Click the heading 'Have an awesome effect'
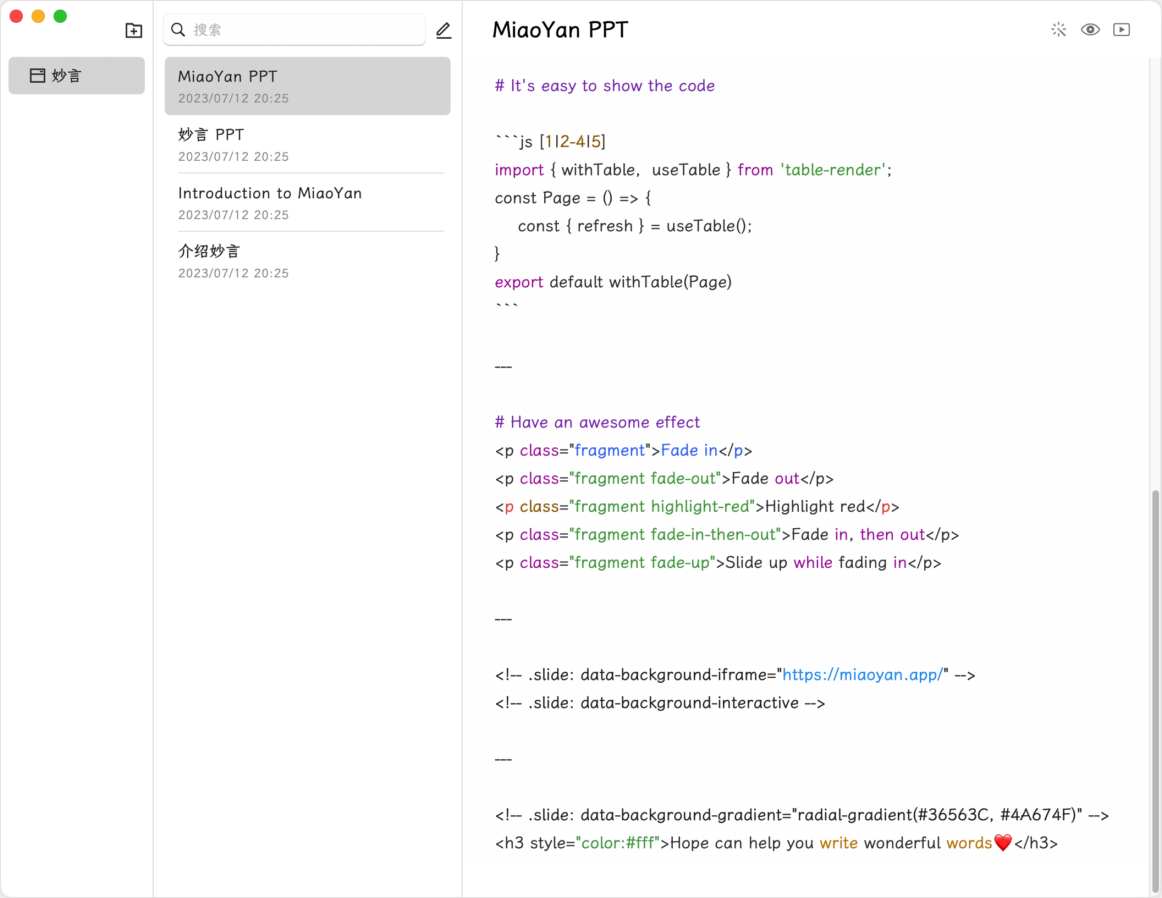 tap(597, 422)
